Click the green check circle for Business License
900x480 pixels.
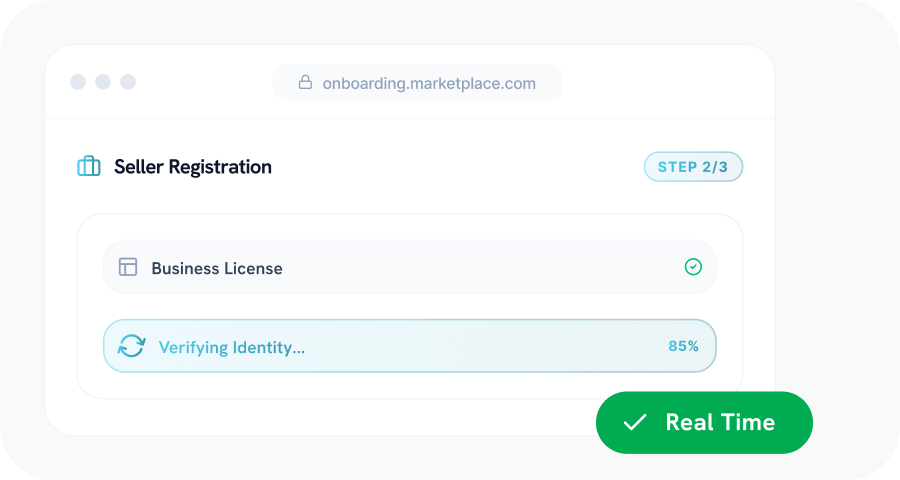(x=693, y=267)
